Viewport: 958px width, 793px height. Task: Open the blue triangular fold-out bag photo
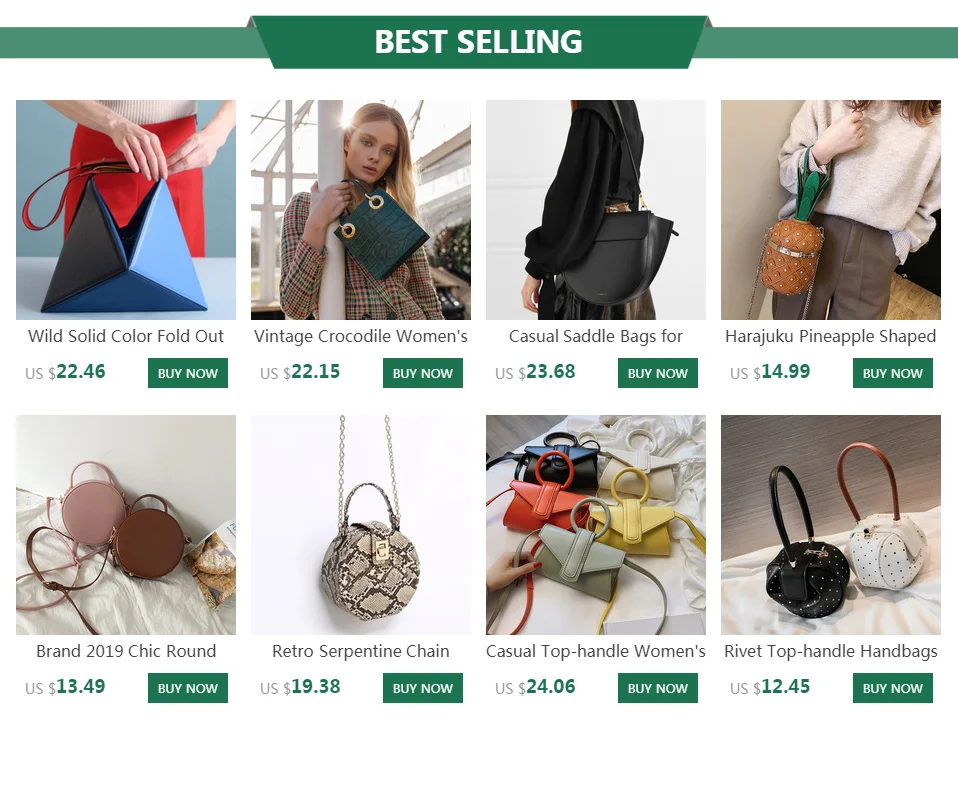[126, 210]
